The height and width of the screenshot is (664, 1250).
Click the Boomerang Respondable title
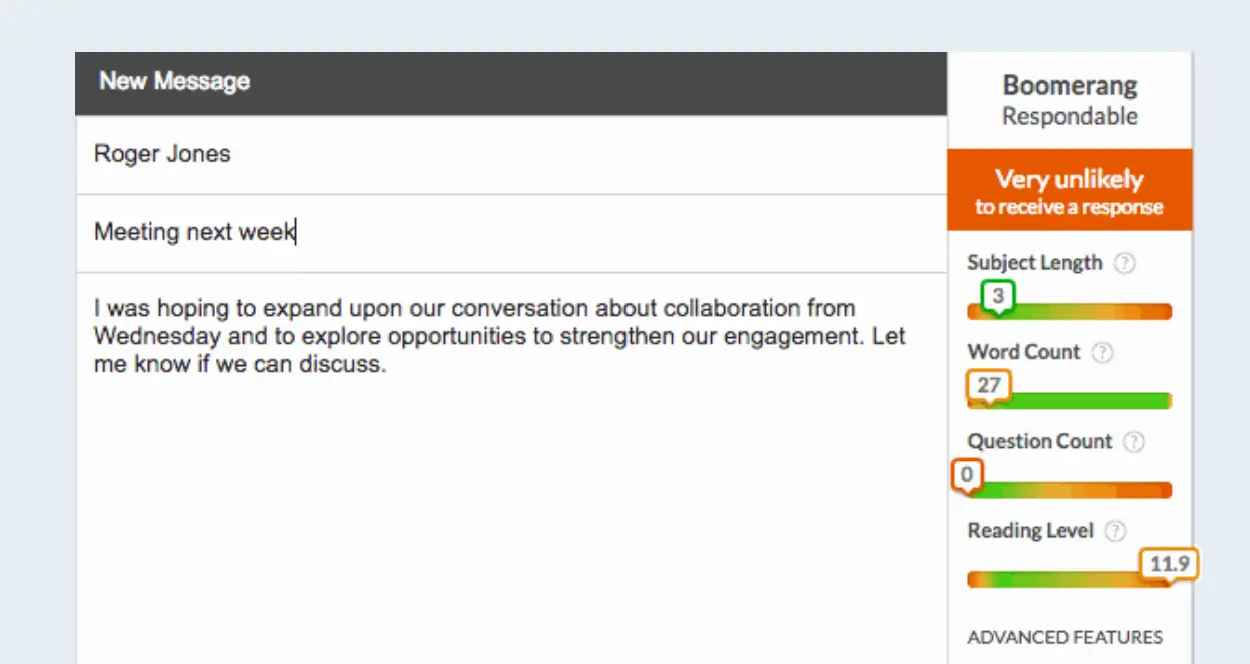point(1069,100)
